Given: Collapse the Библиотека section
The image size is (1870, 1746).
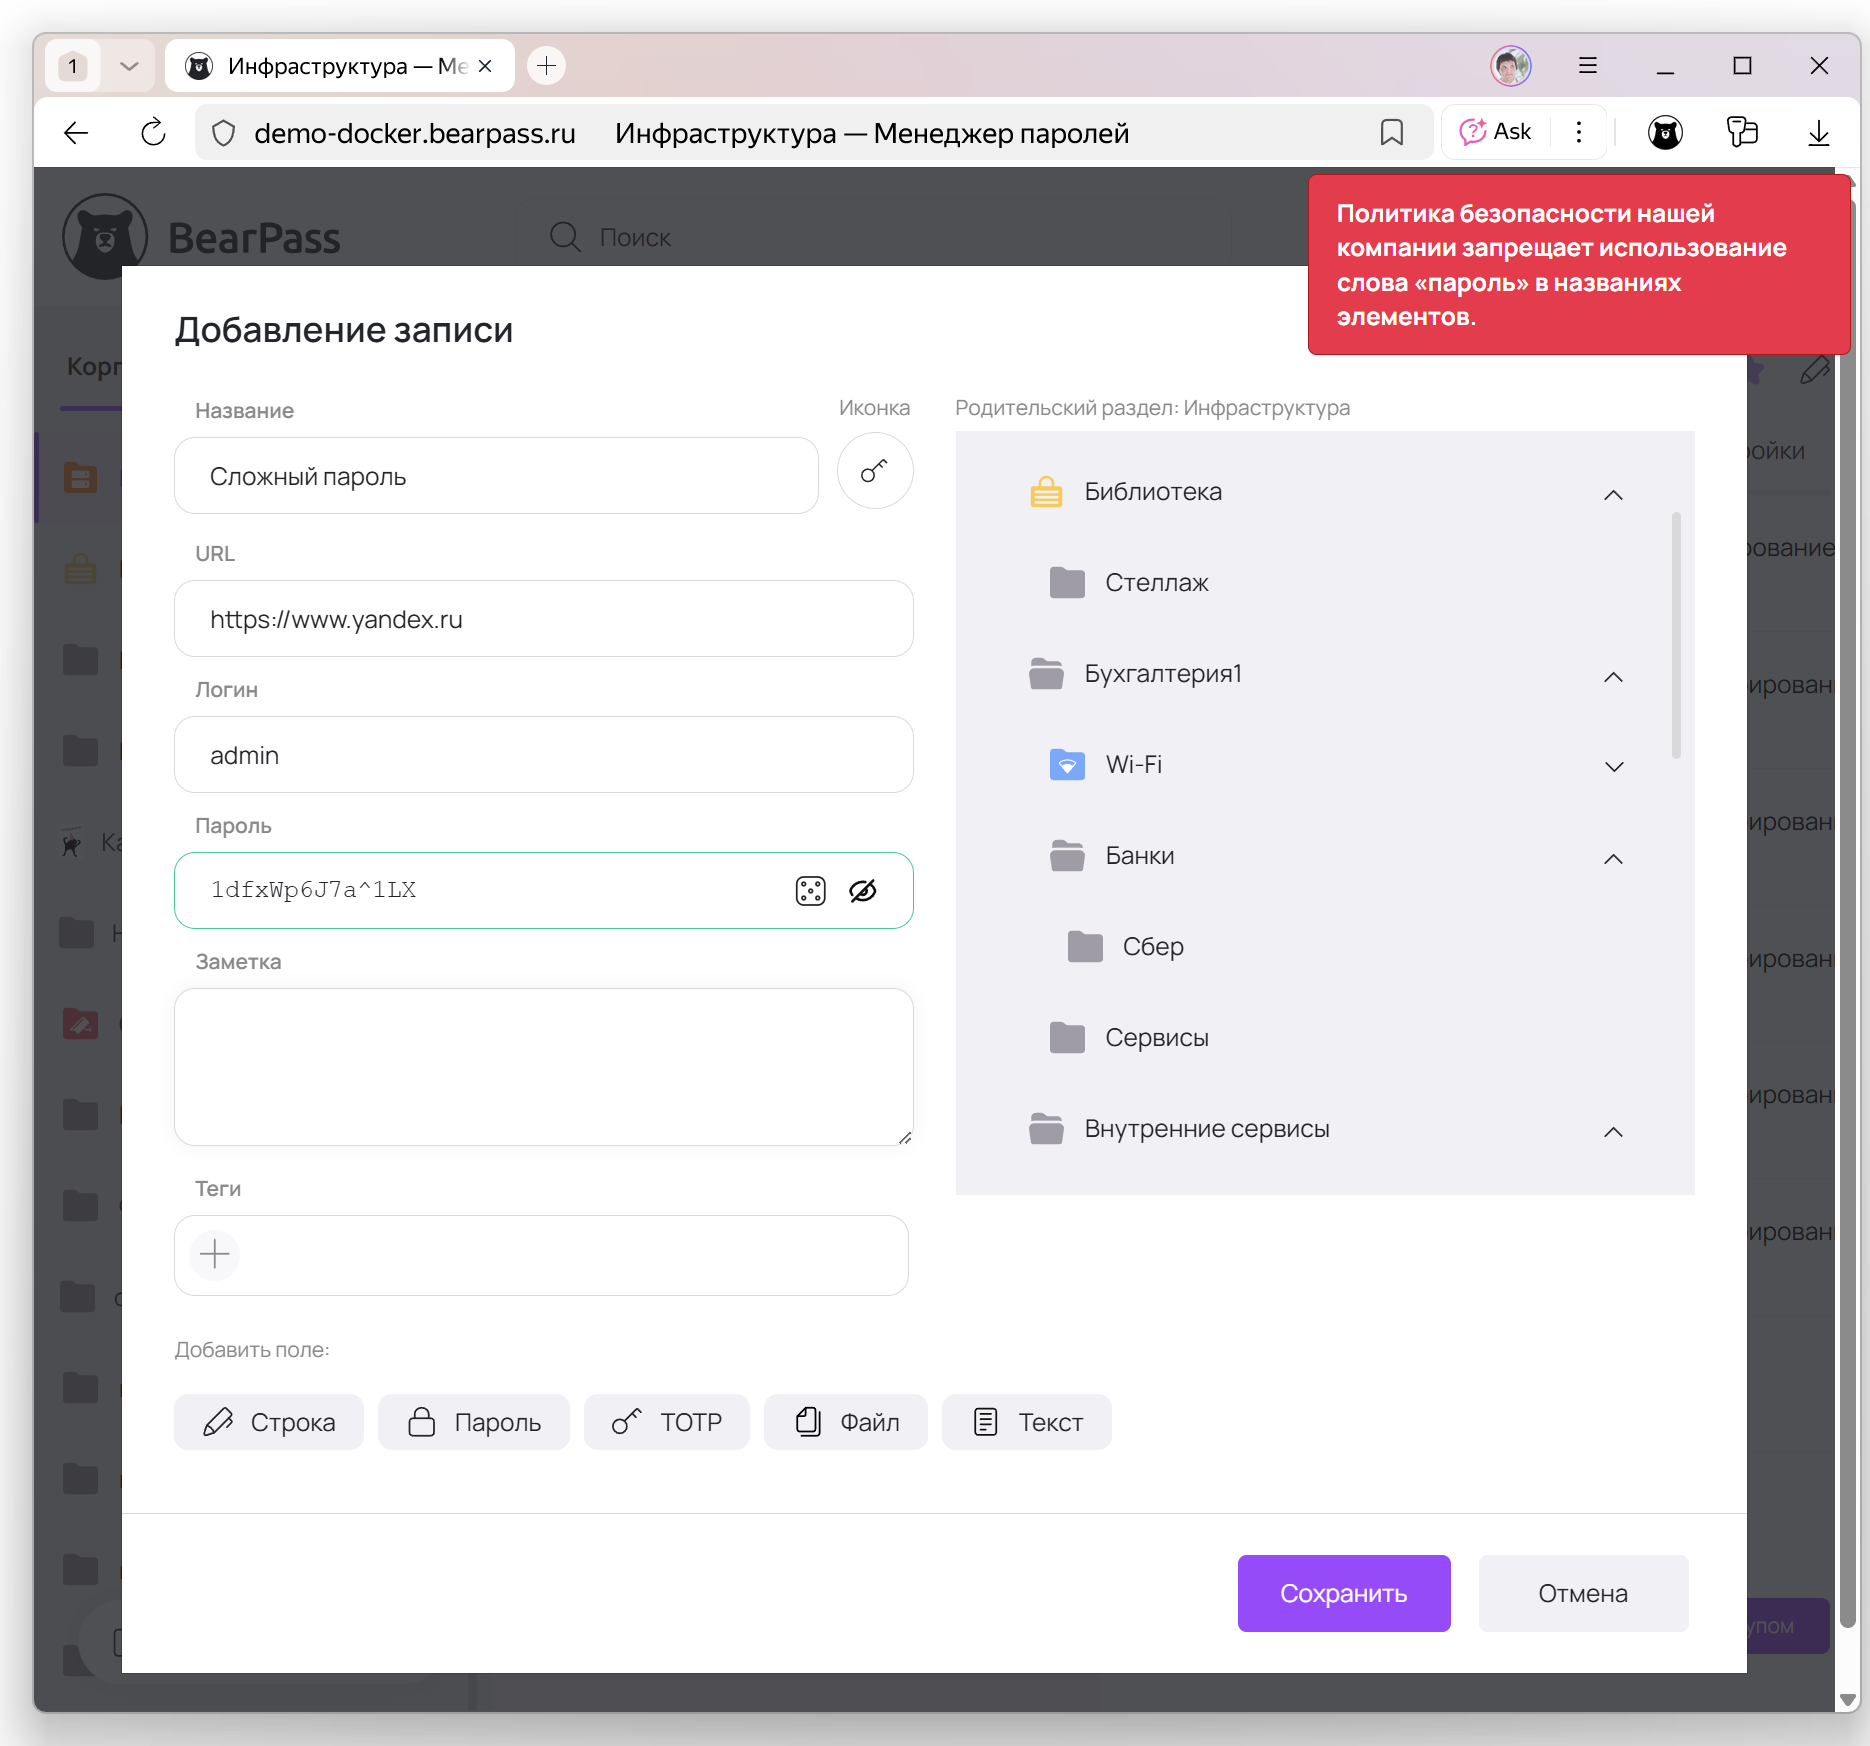Looking at the screenshot, I should tap(1613, 494).
